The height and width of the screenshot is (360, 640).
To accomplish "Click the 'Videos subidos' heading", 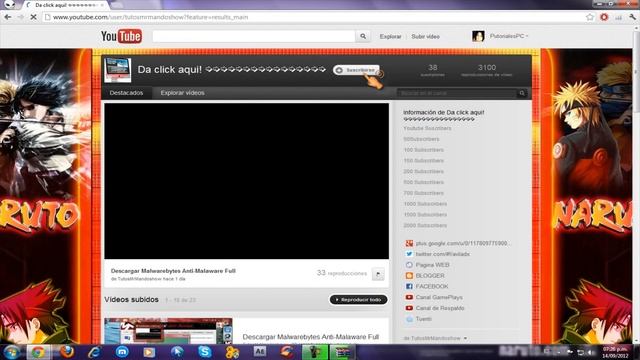I will tap(131, 300).
